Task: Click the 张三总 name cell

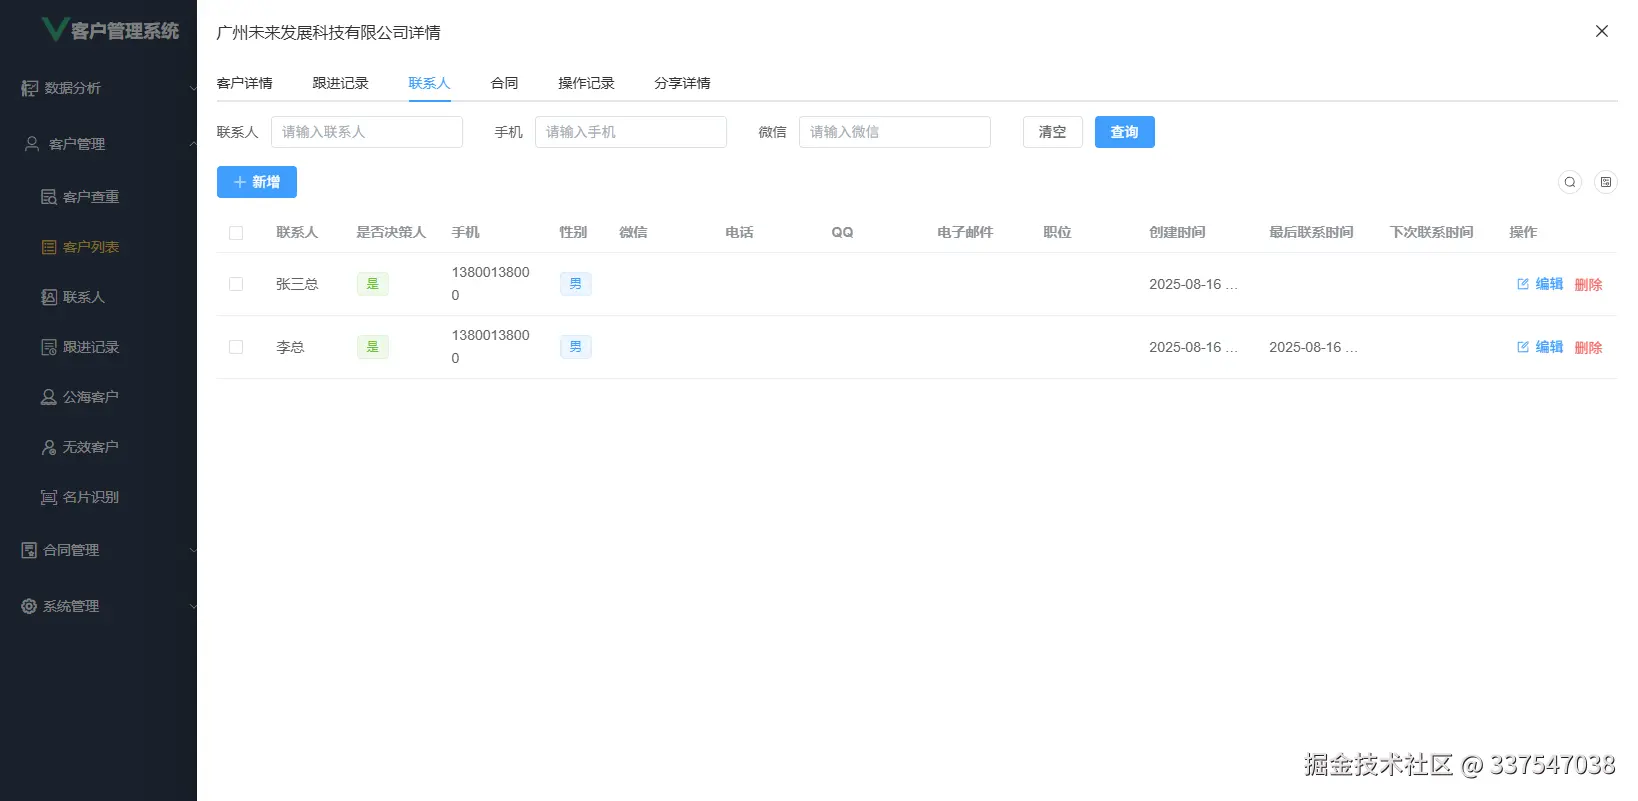Action: pyautogui.click(x=297, y=284)
